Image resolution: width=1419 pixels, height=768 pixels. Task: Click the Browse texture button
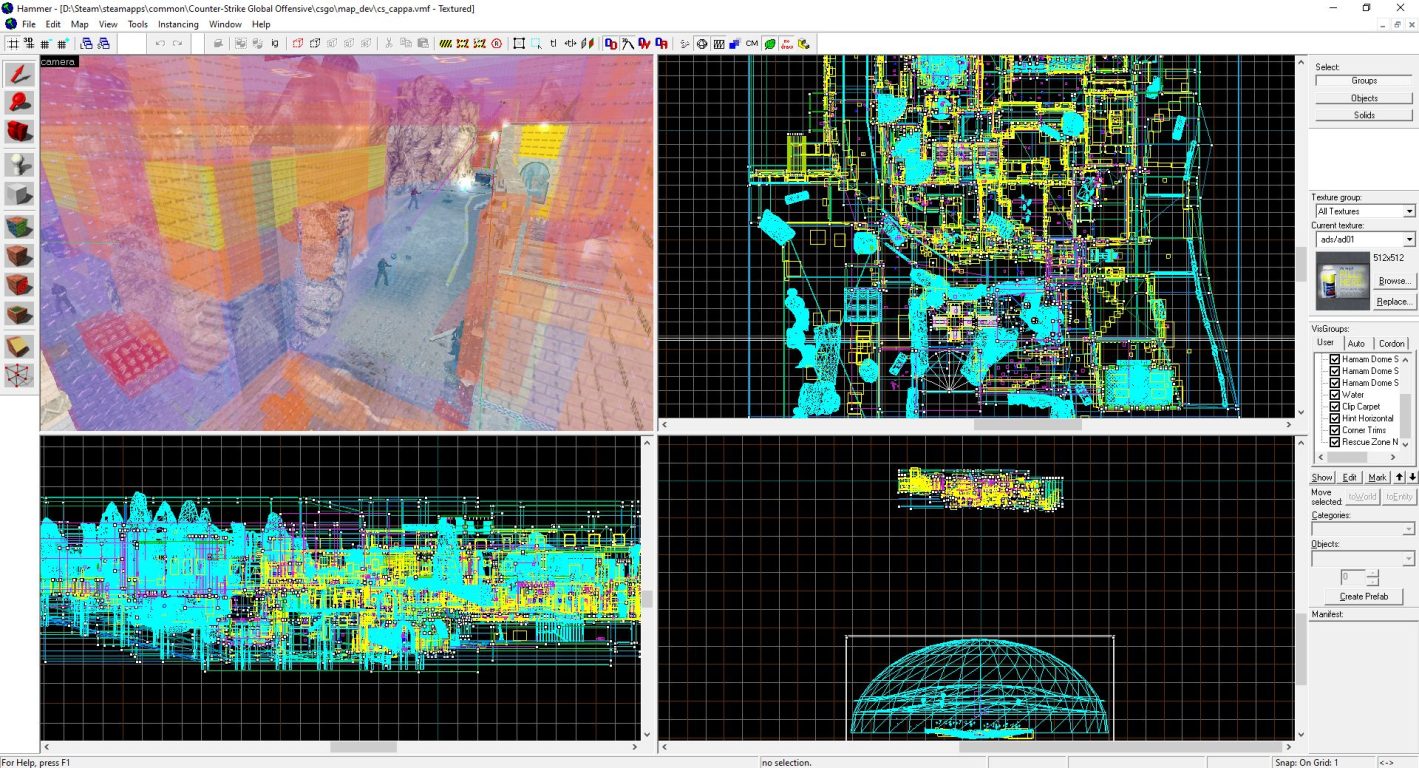[1394, 281]
